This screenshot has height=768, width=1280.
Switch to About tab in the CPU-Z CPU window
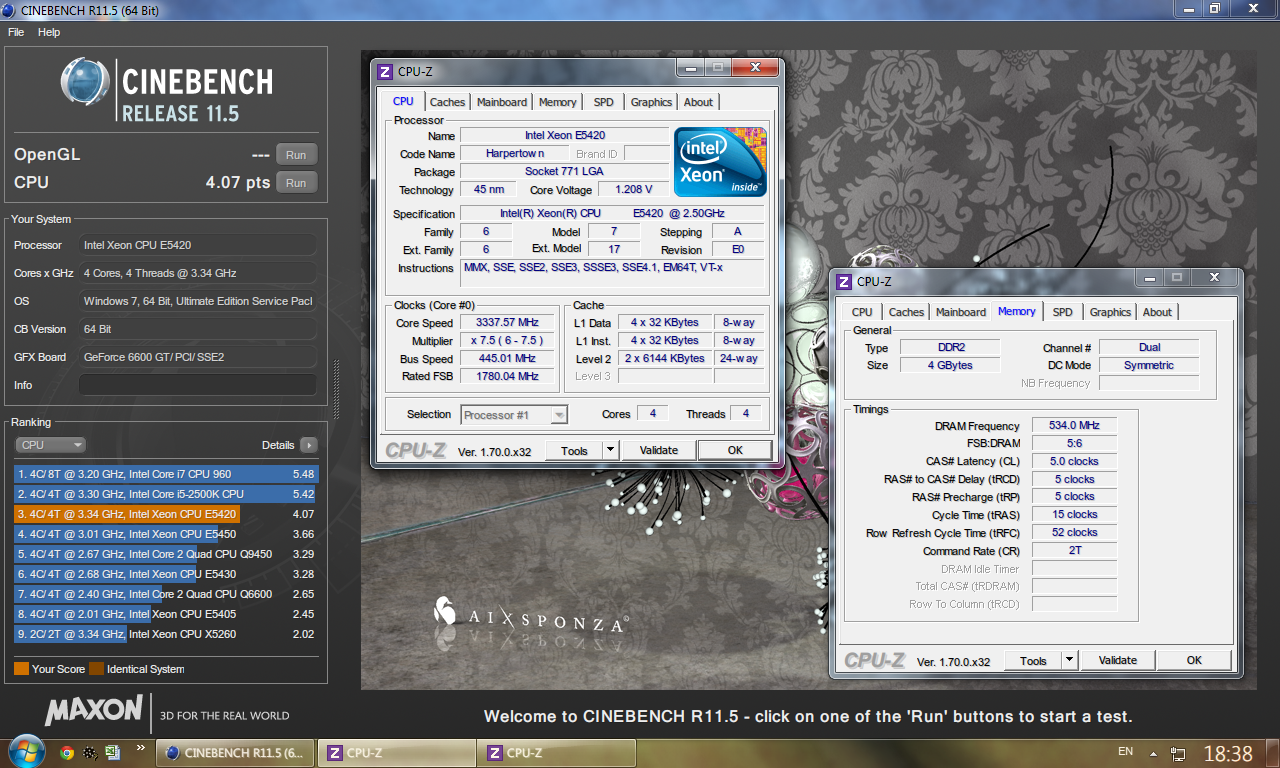pos(698,102)
